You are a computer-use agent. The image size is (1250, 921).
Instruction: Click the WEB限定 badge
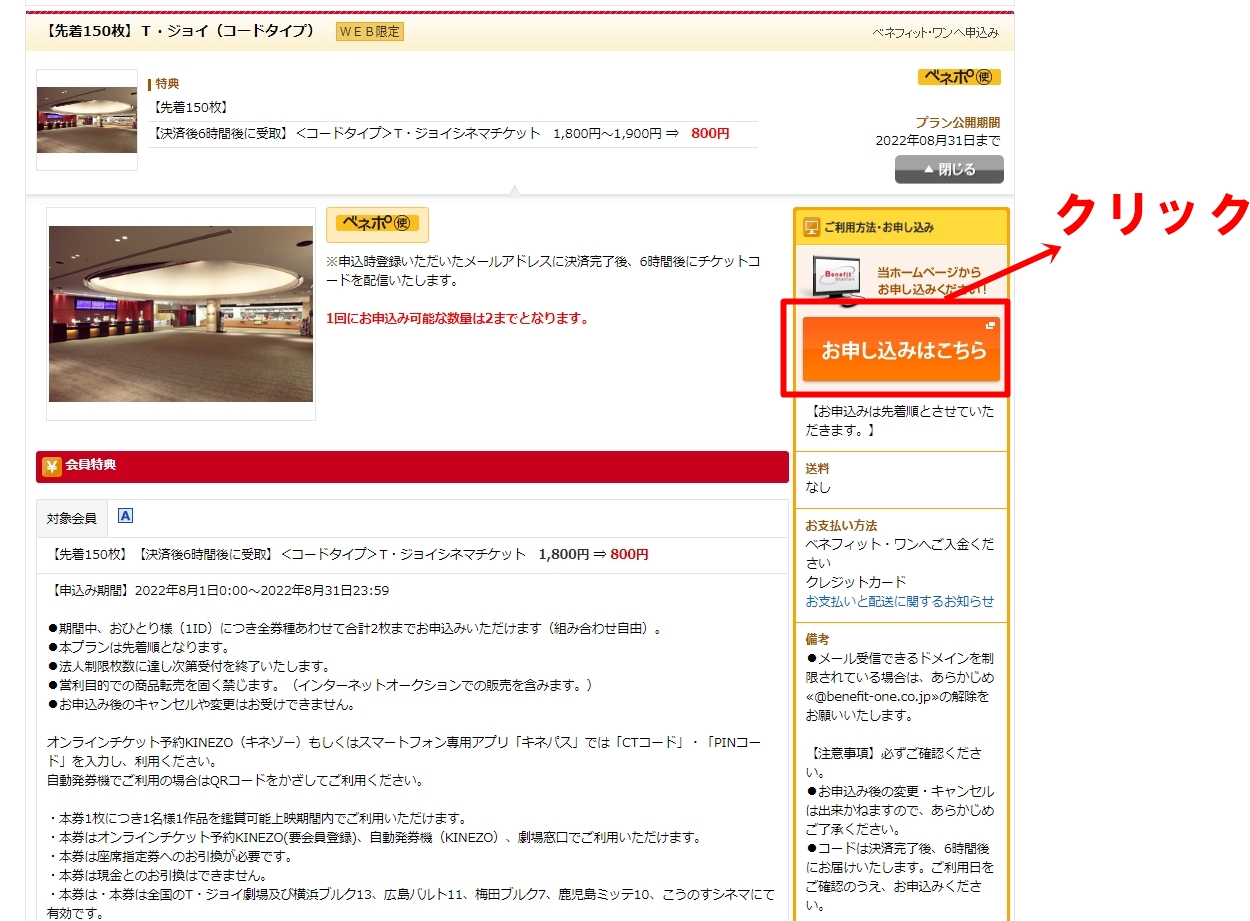click(370, 32)
